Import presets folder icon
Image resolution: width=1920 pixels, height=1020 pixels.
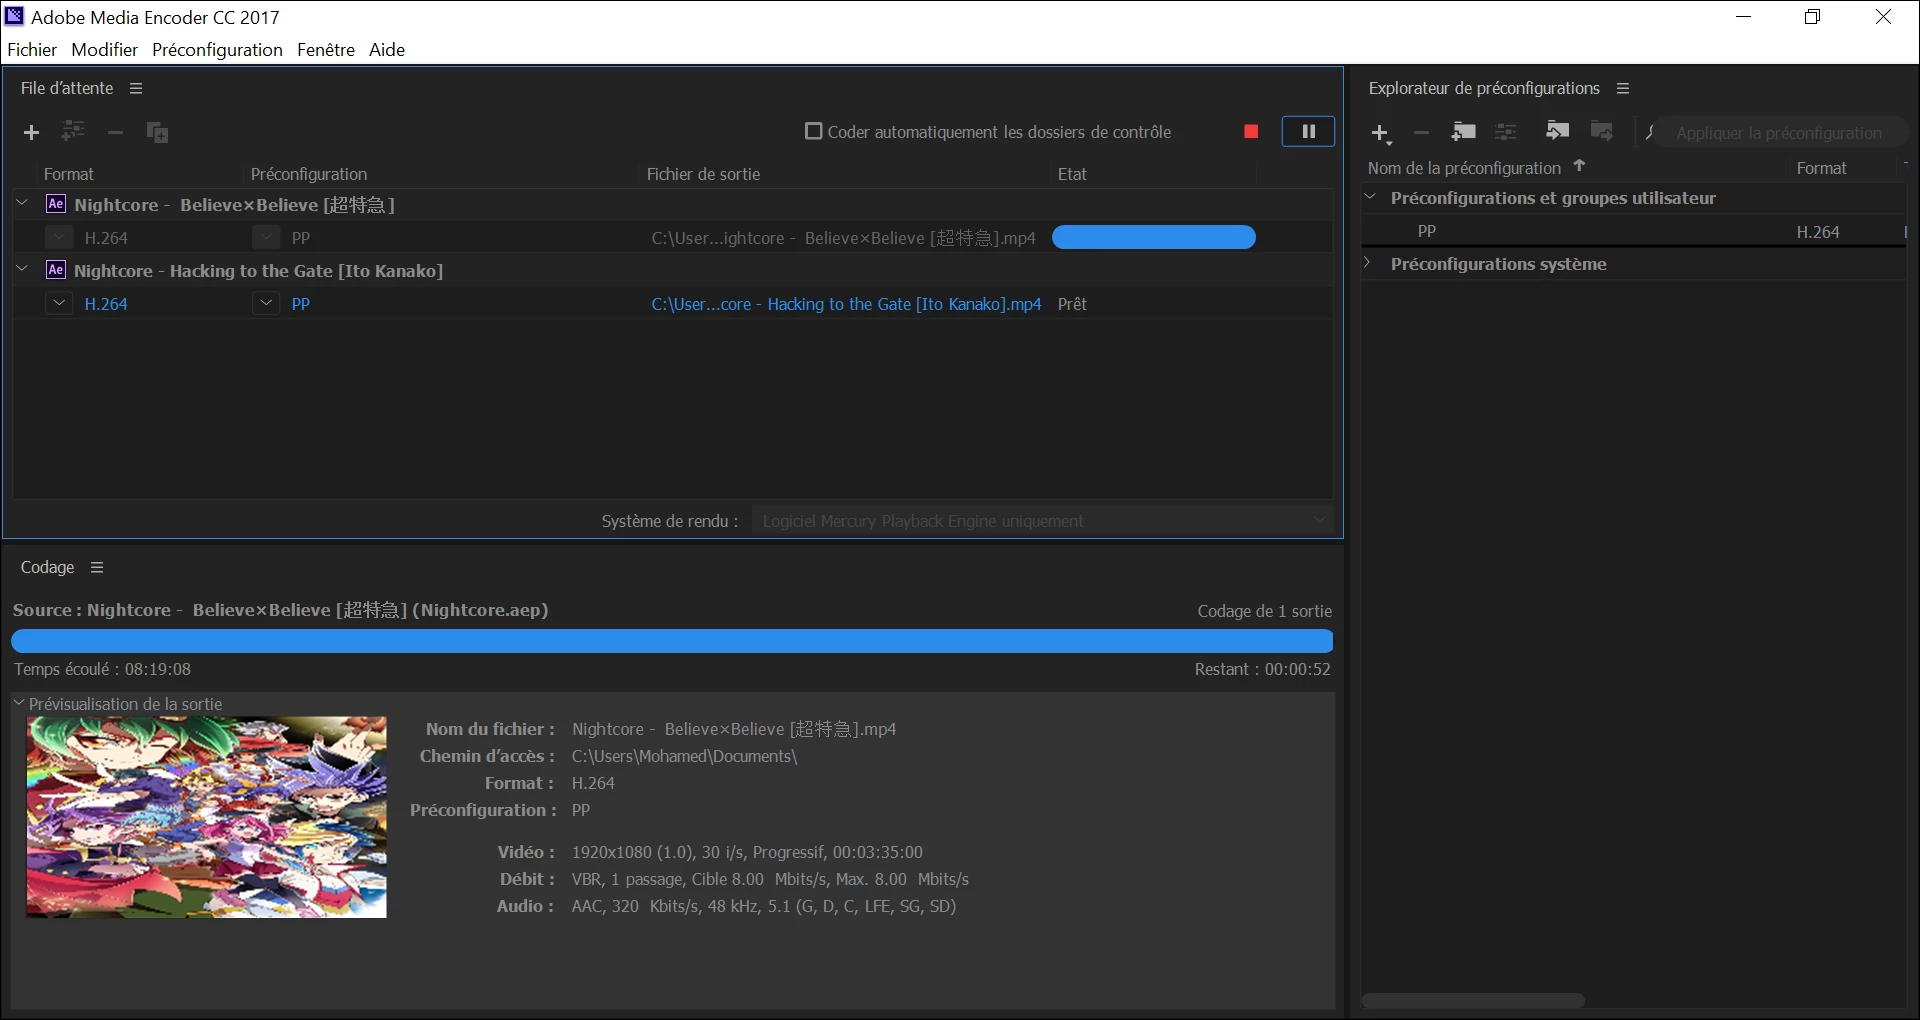point(1557,131)
